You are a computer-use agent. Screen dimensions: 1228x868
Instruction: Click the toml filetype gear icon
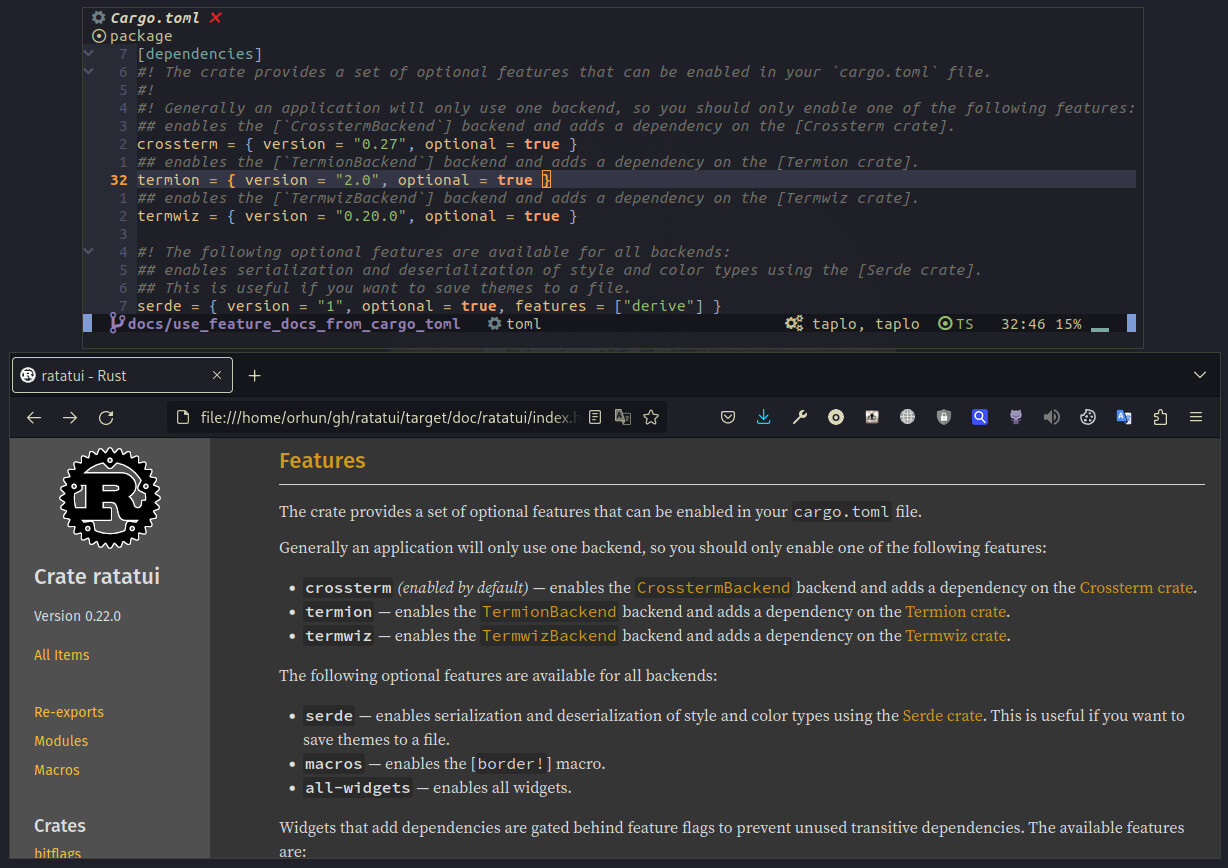pyautogui.click(x=494, y=324)
